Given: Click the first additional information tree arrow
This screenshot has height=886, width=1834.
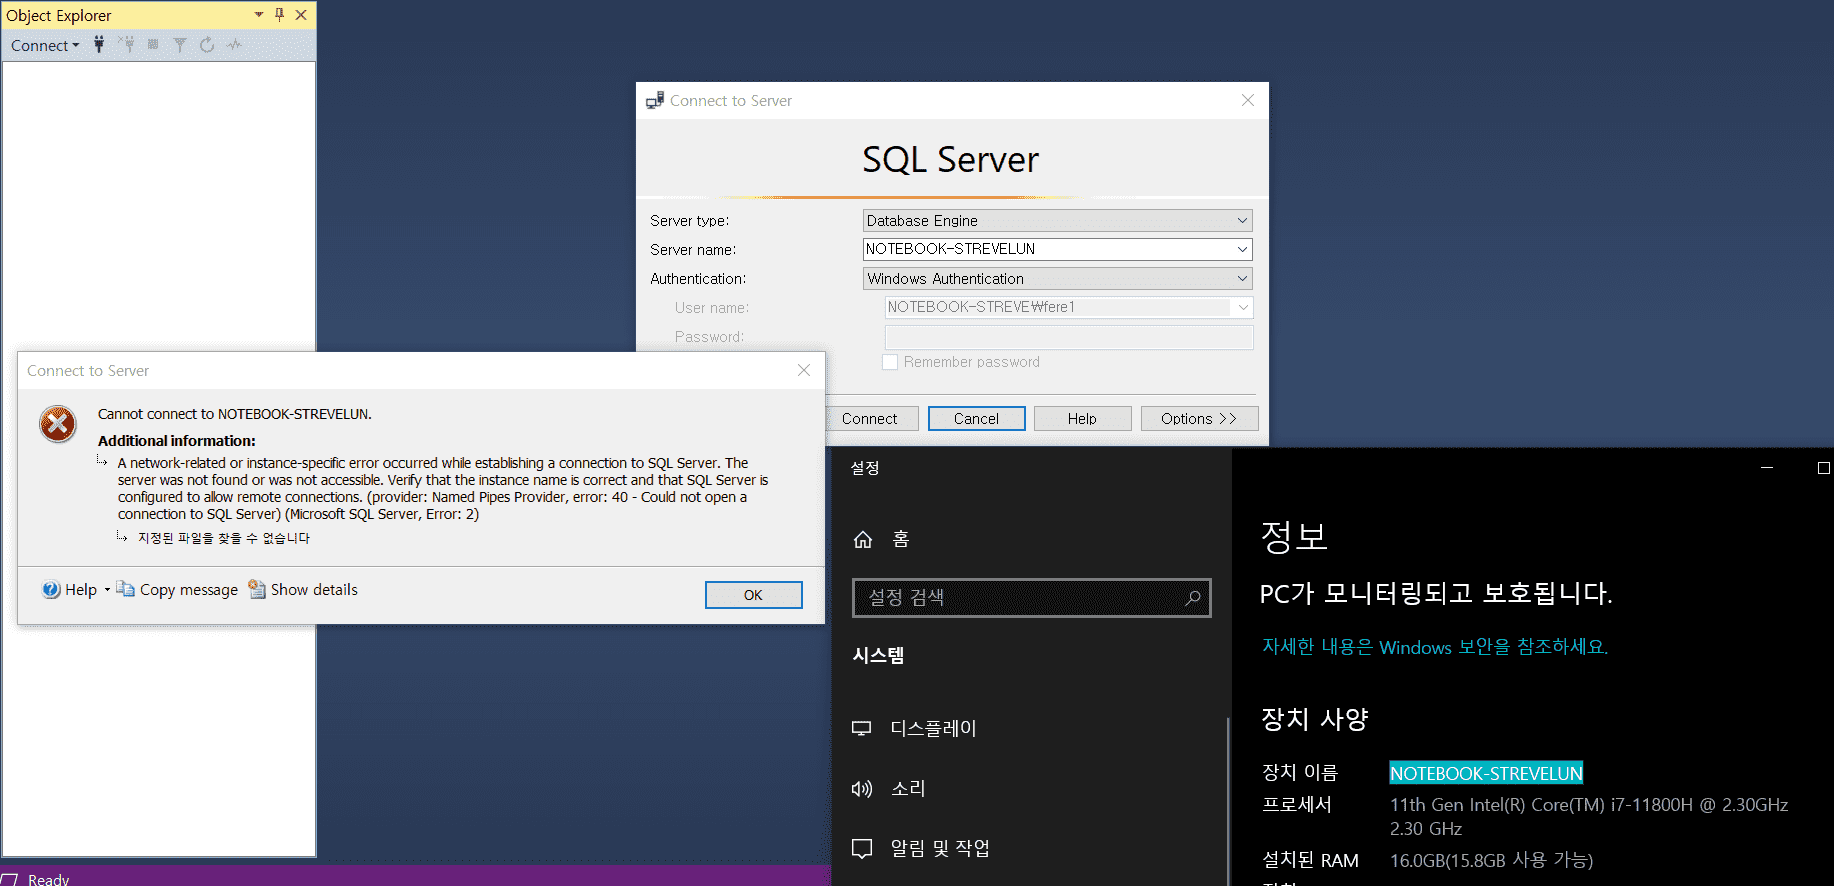Looking at the screenshot, I should click(x=102, y=461).
